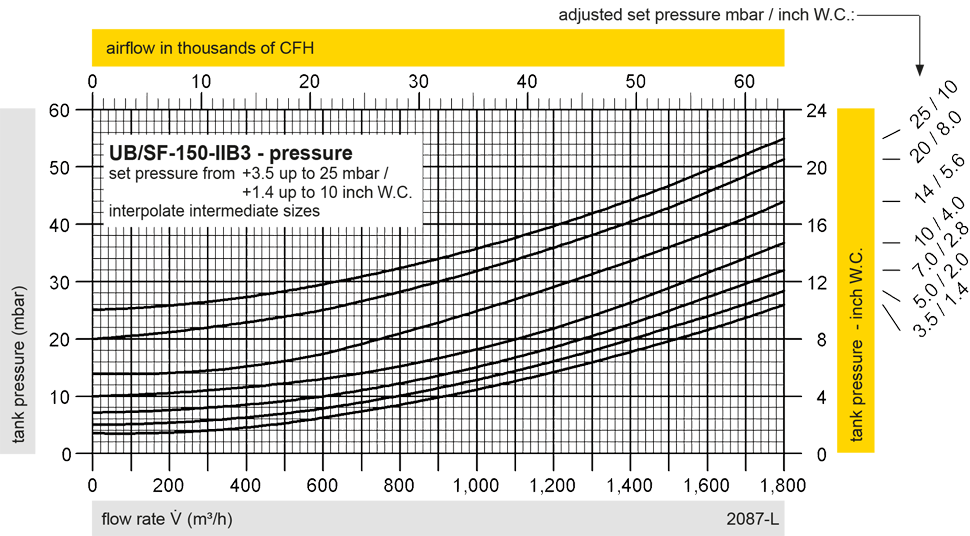Click the '2087-L' chart reference code
970x536 pixels.
752,519
